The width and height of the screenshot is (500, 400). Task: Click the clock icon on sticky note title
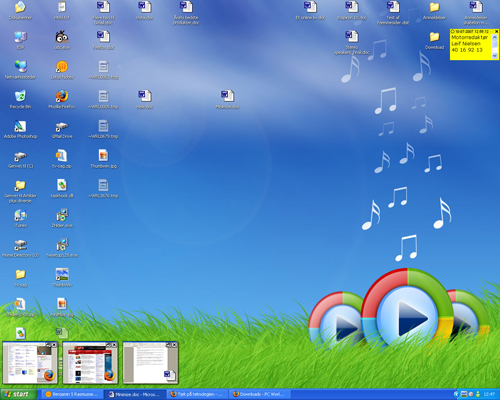click(x=453, y=31)
